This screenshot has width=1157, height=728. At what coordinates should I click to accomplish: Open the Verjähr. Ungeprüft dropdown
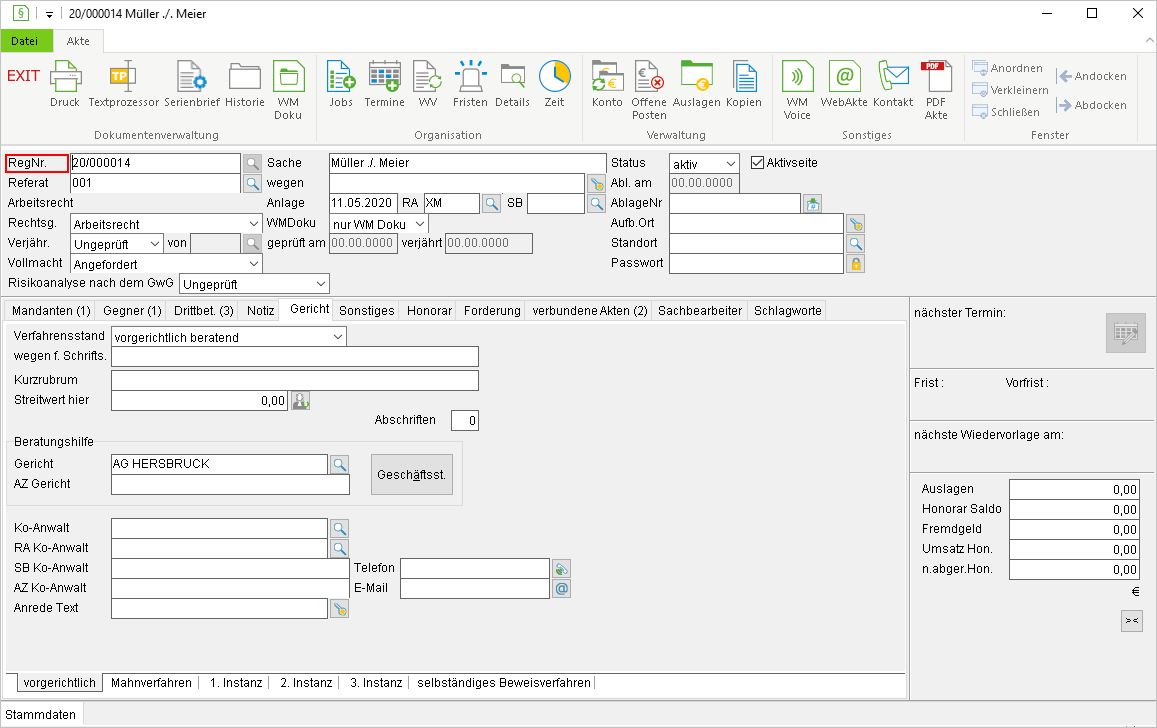155,243
